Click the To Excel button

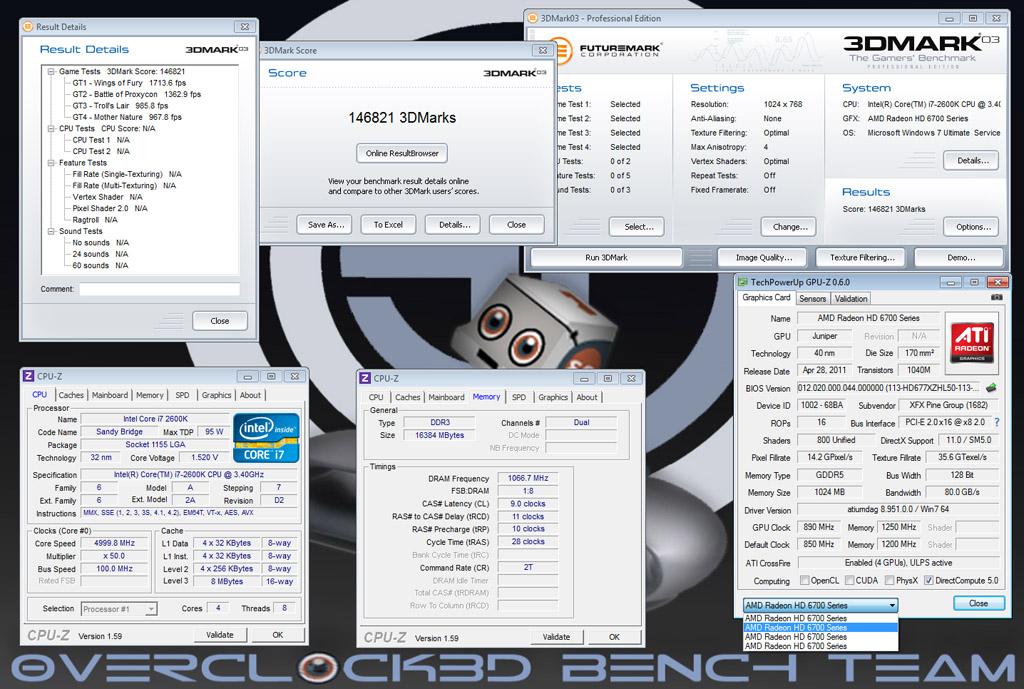coord(388,225)
